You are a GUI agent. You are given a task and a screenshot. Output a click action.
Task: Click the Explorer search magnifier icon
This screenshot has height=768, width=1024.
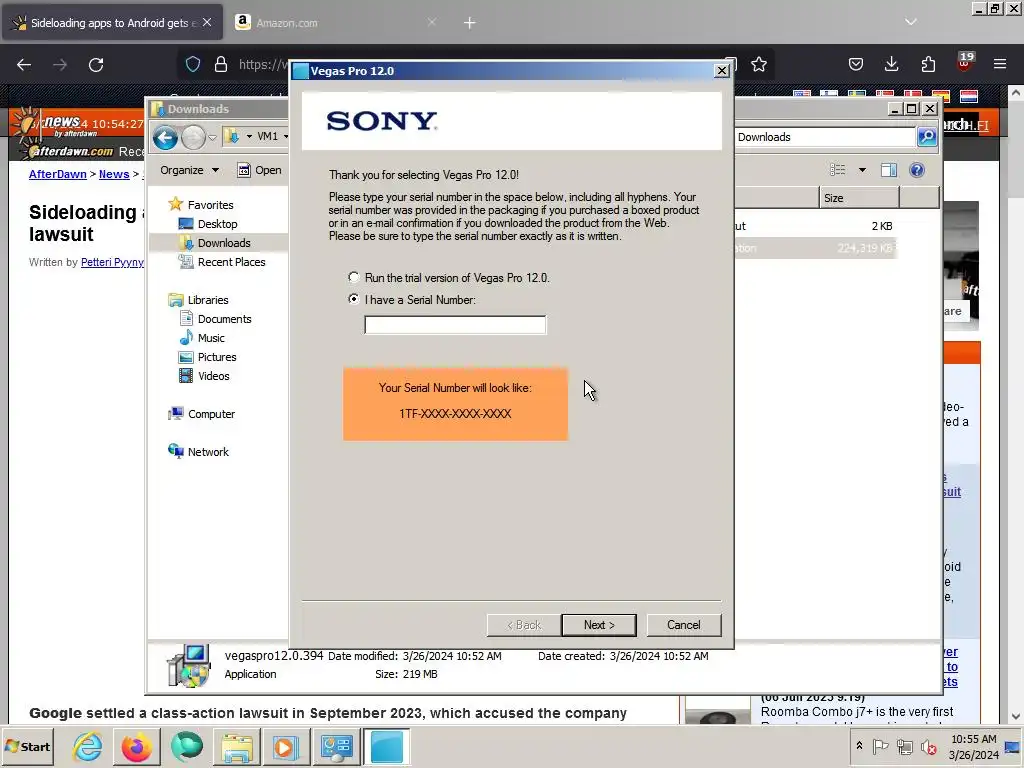click(x=927, y=136)
